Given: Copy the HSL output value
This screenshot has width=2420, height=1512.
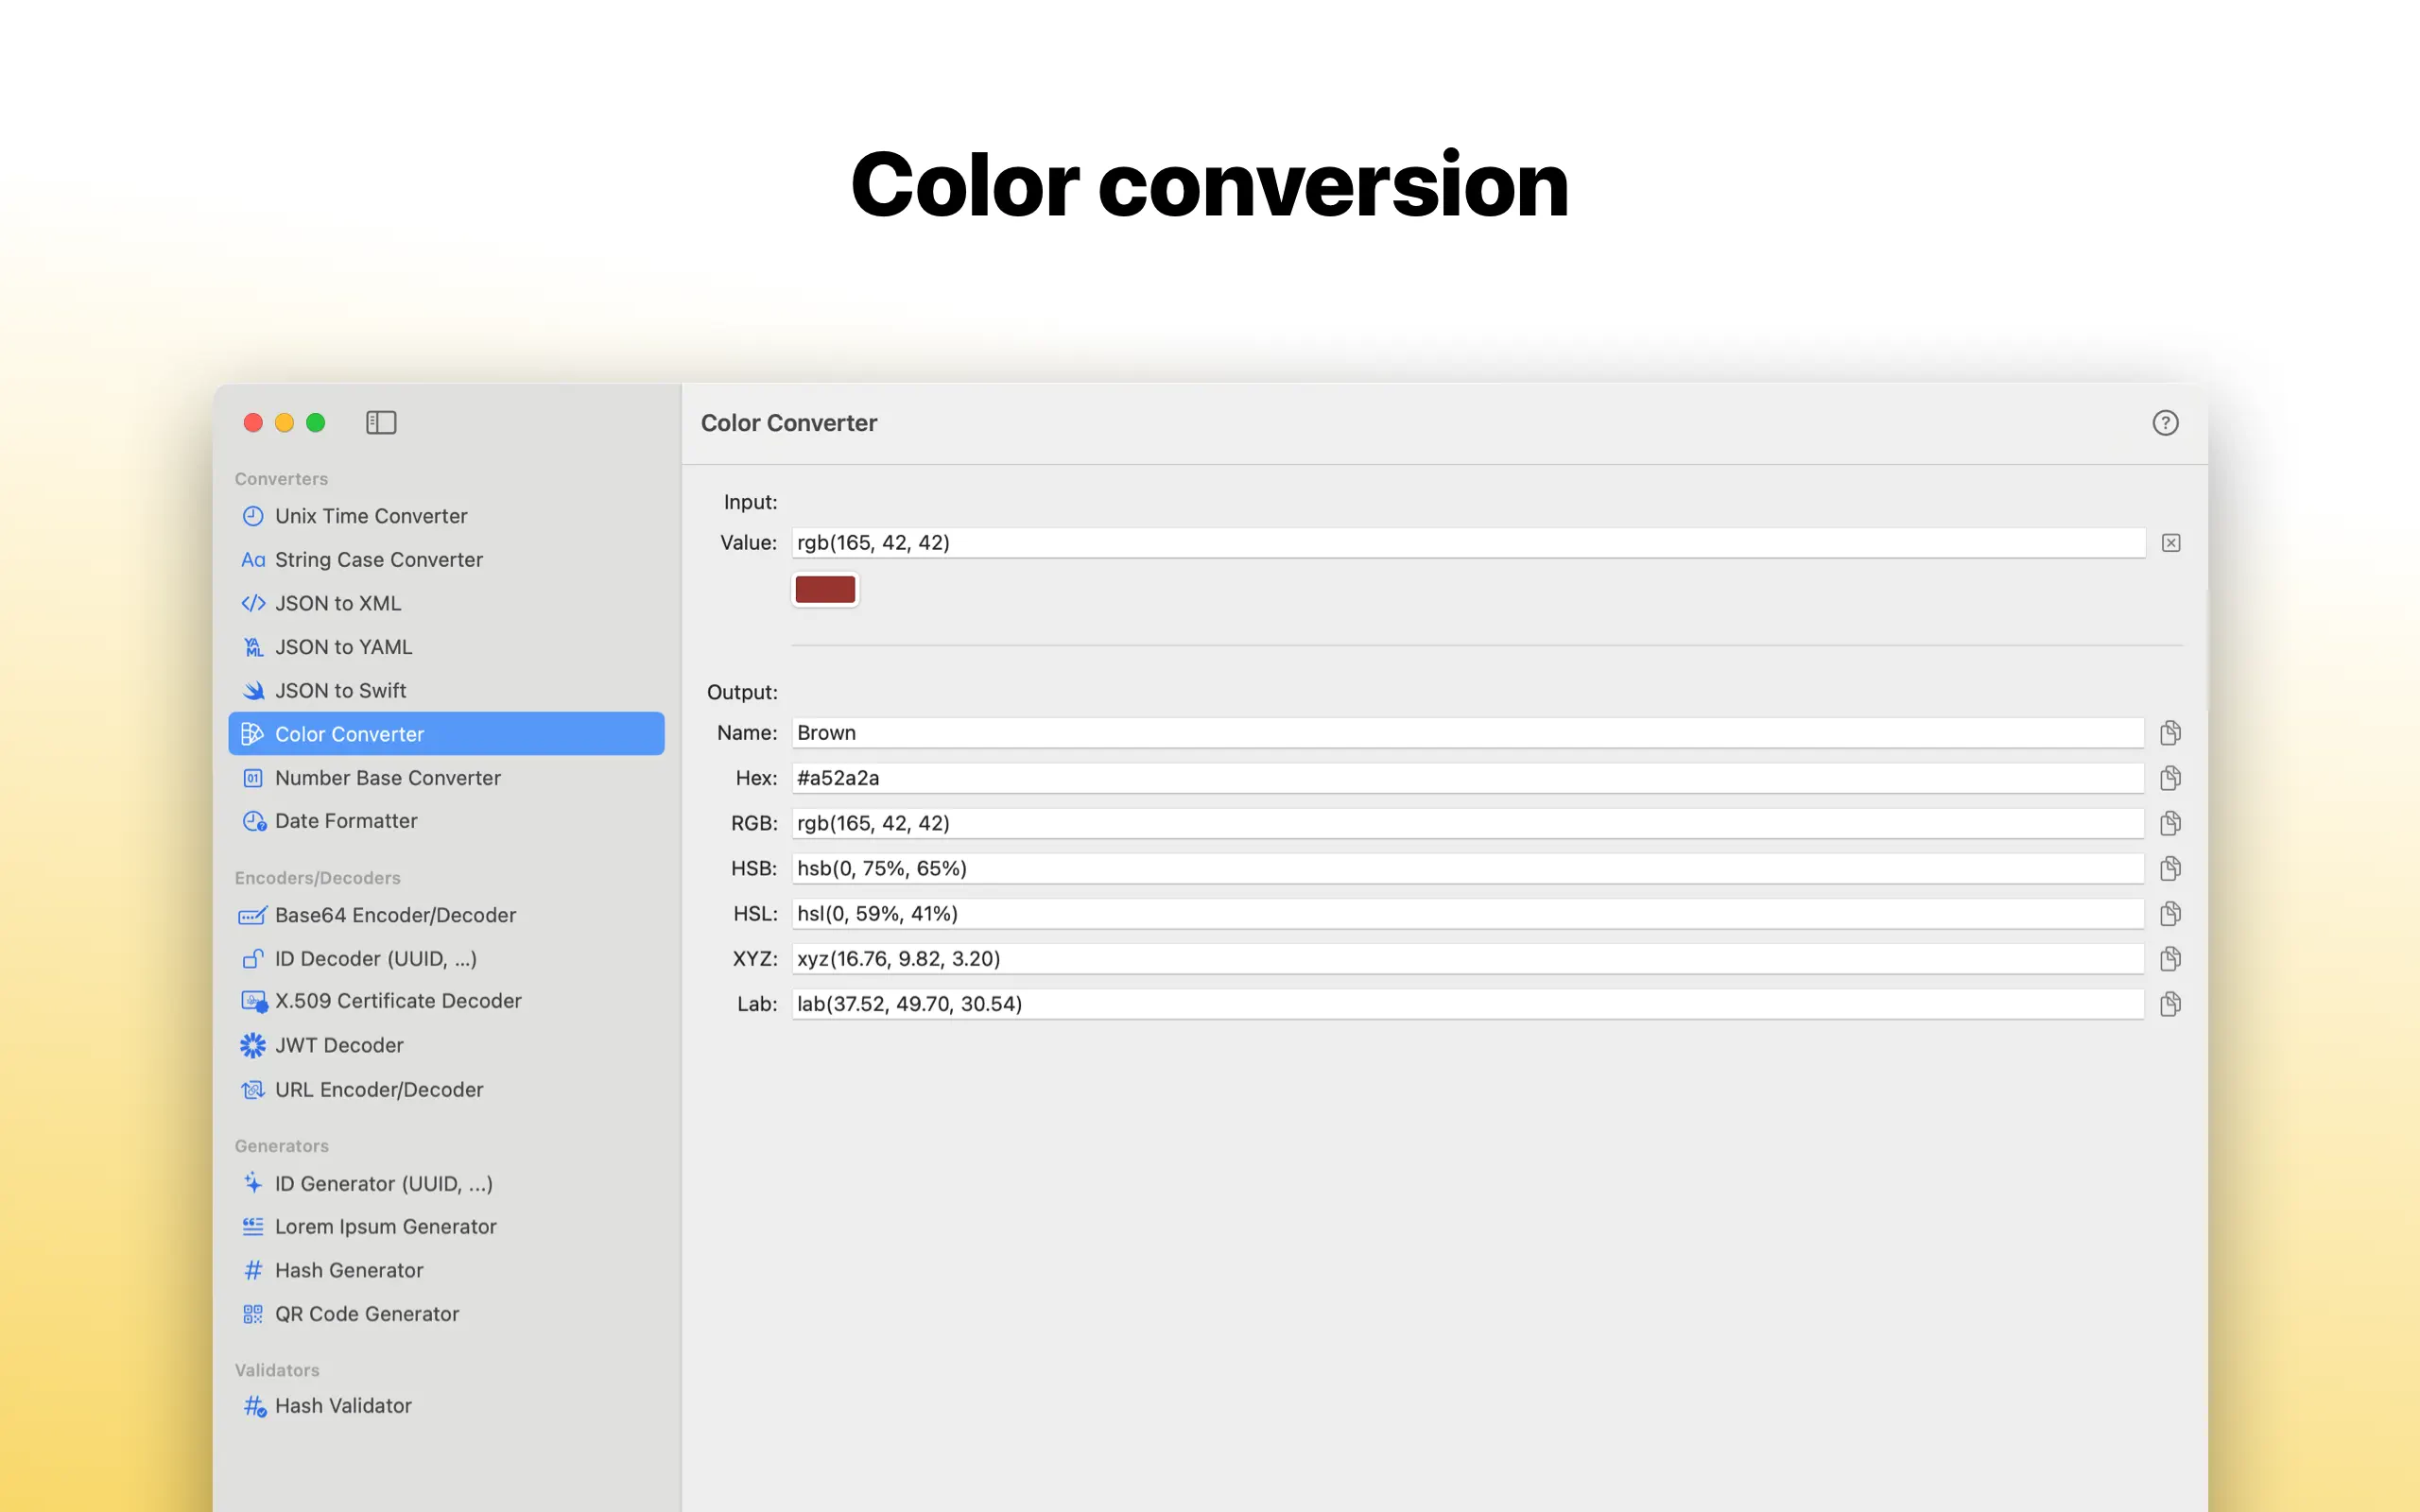Looking at the screenshot, I should tap(2169, 914).
